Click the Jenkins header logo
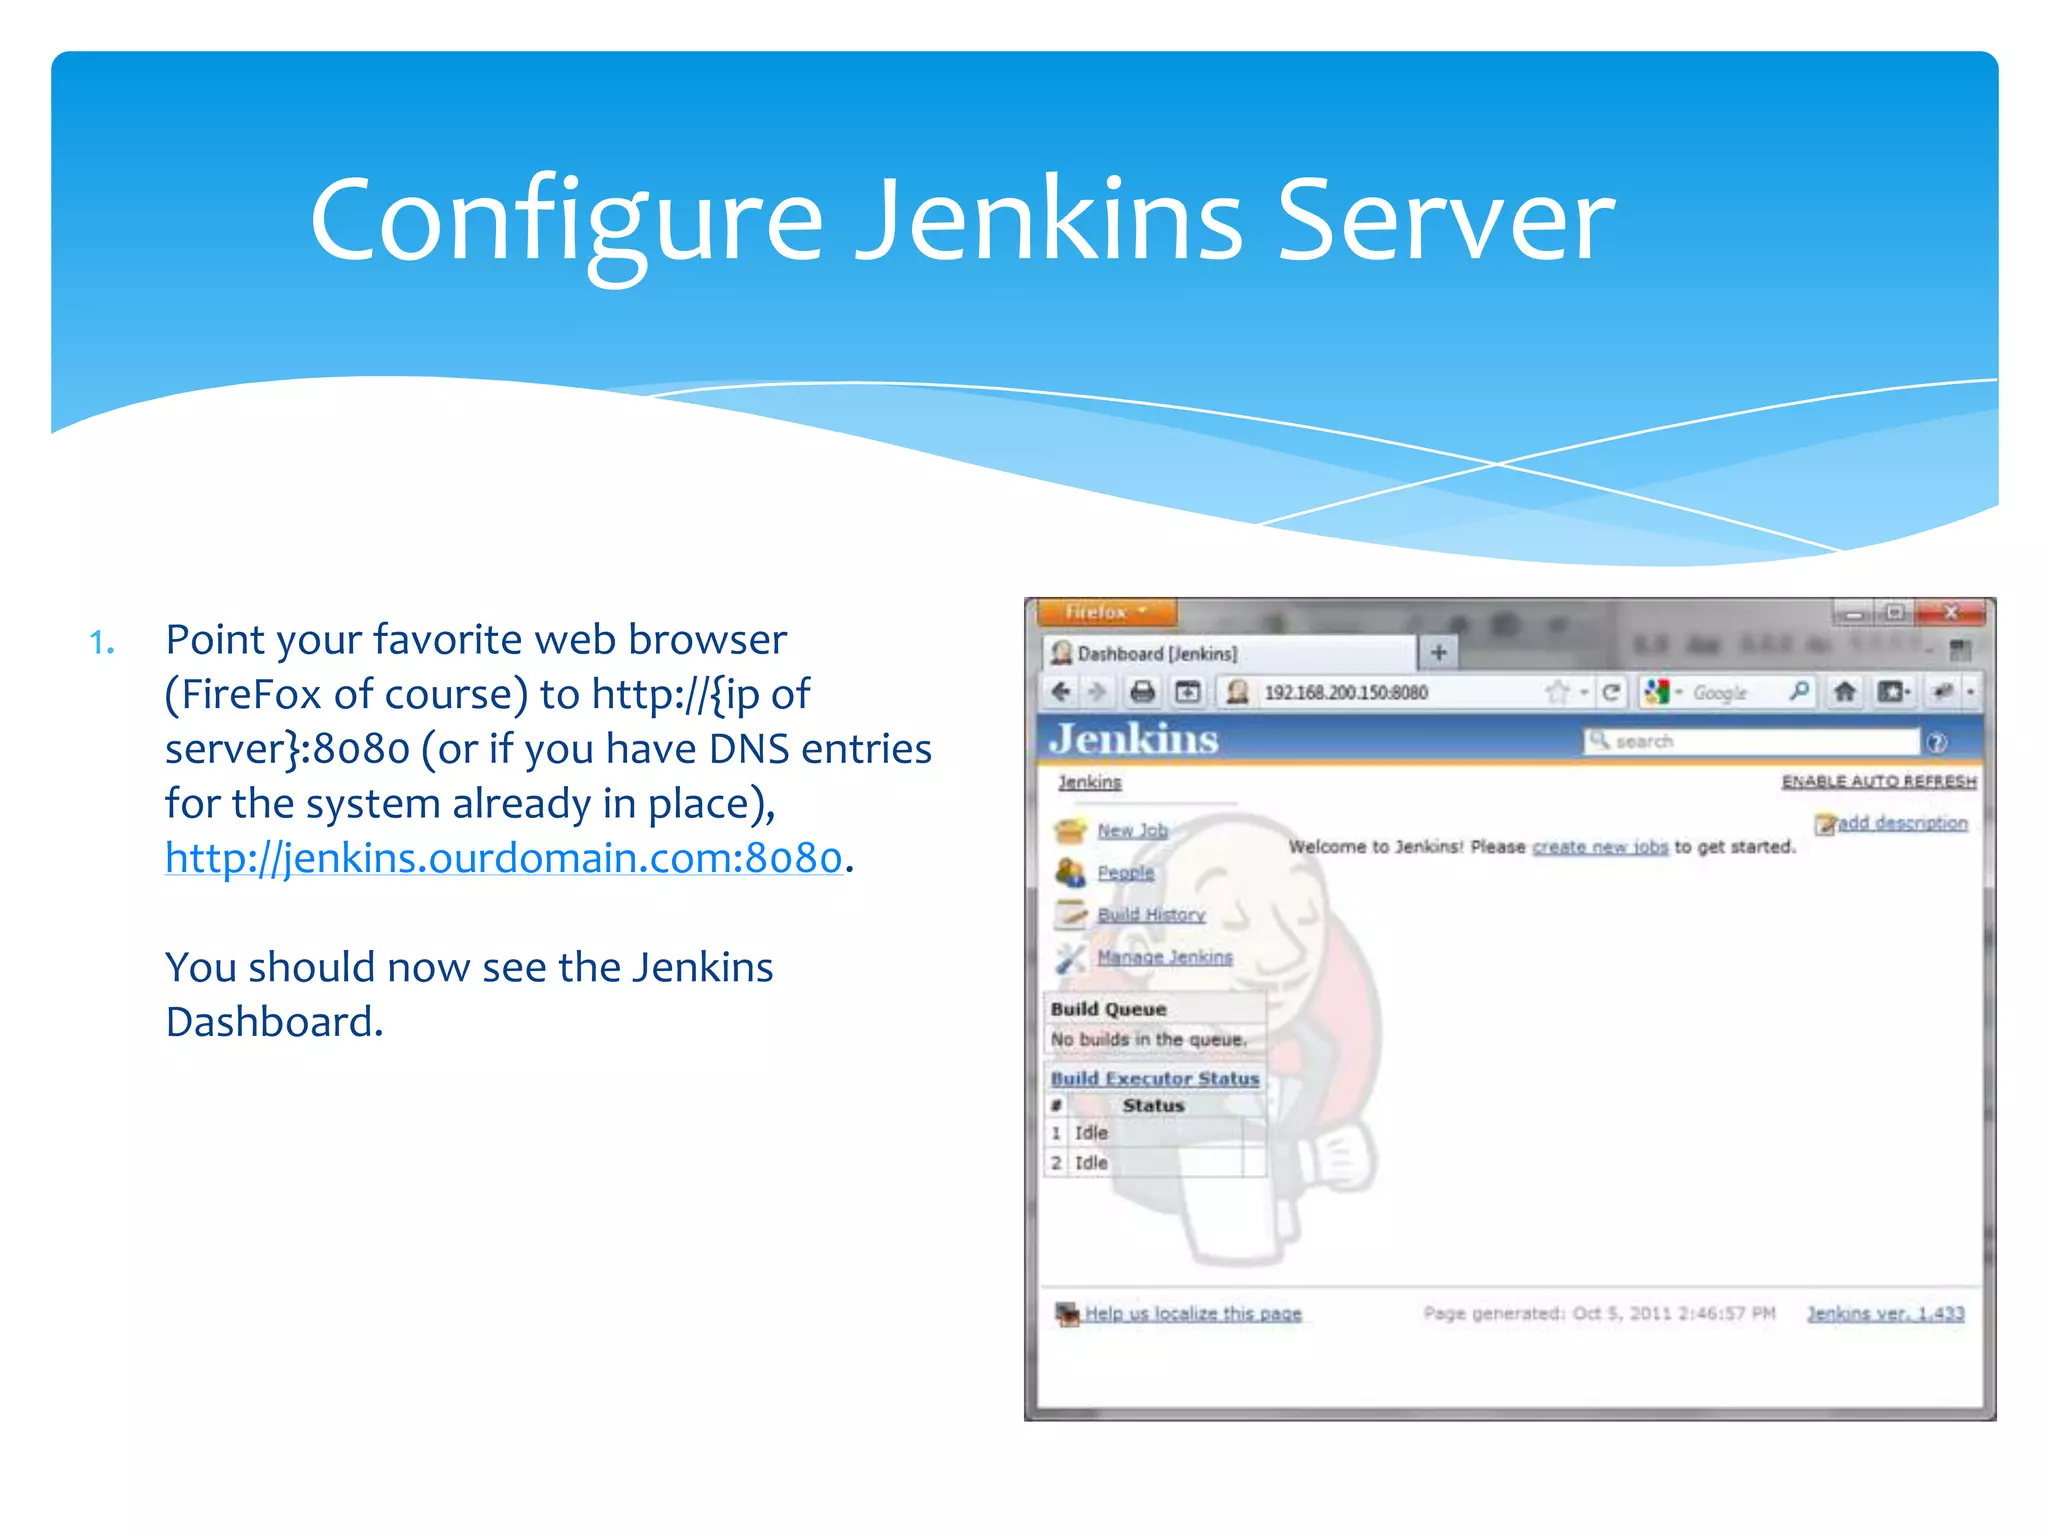Image resolution: width=2048 pixels, height=1536 pixels. point(1133,739)
